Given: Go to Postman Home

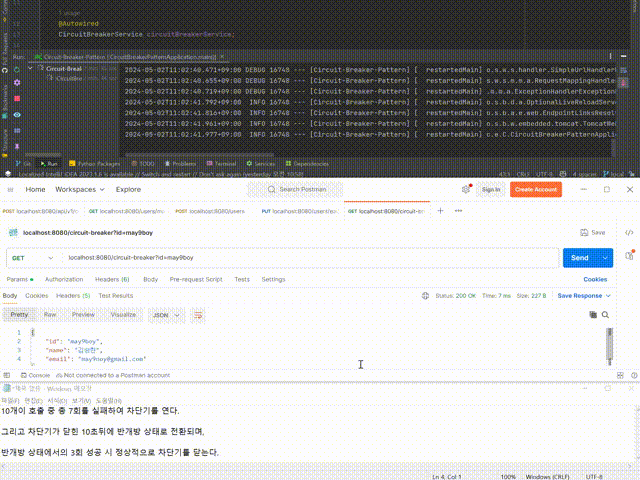Looking at the screenshot, I should tap(35, 189).
